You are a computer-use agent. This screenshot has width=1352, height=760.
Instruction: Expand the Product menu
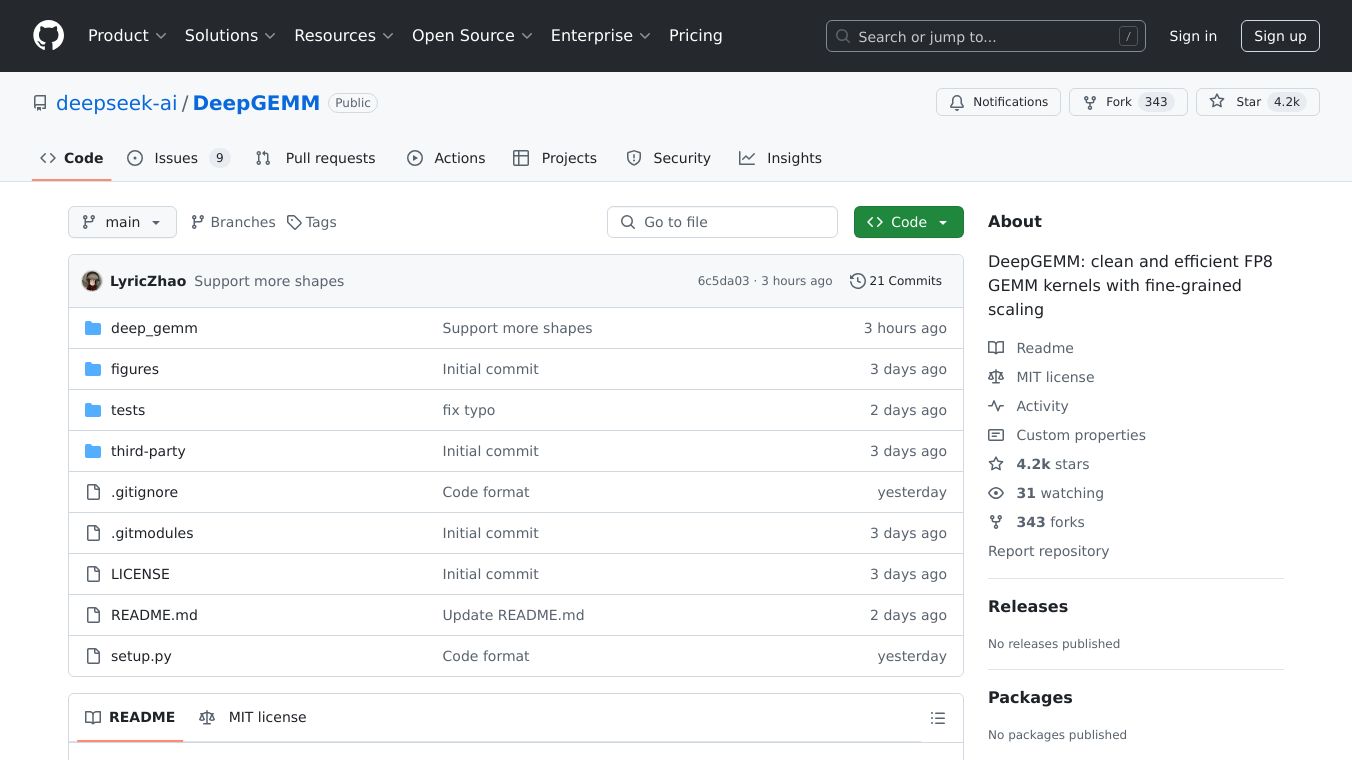pyautogui.click(x=127, y=36)
